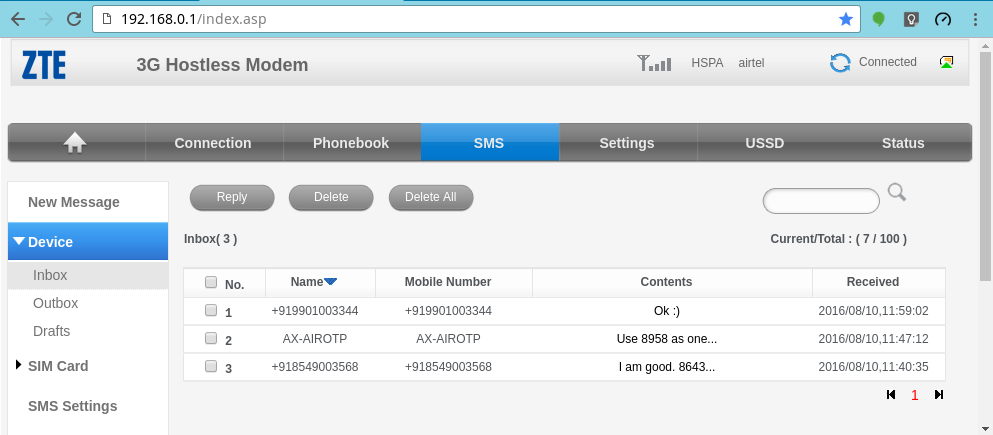Open Outbox in the sidebar

pos(56,303)
